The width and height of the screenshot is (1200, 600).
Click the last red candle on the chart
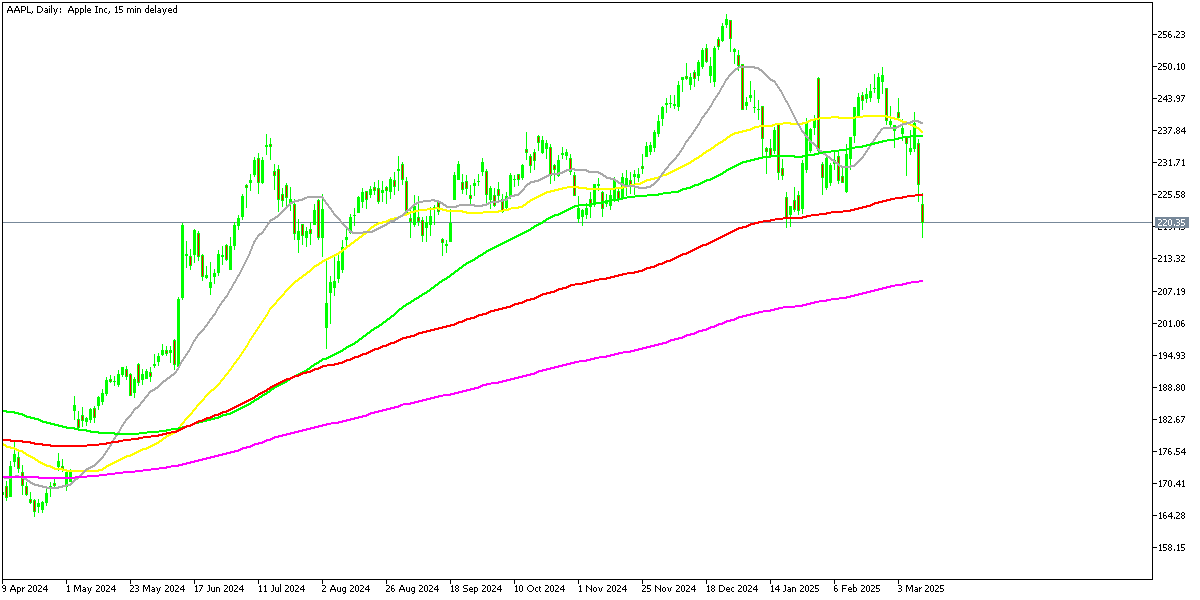point(922,213)
